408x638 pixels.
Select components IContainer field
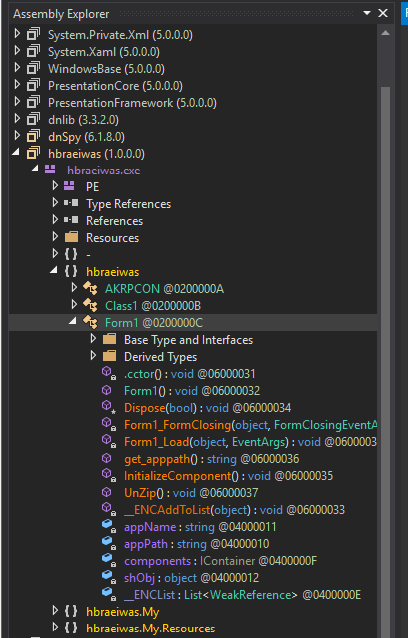[220, 561]
